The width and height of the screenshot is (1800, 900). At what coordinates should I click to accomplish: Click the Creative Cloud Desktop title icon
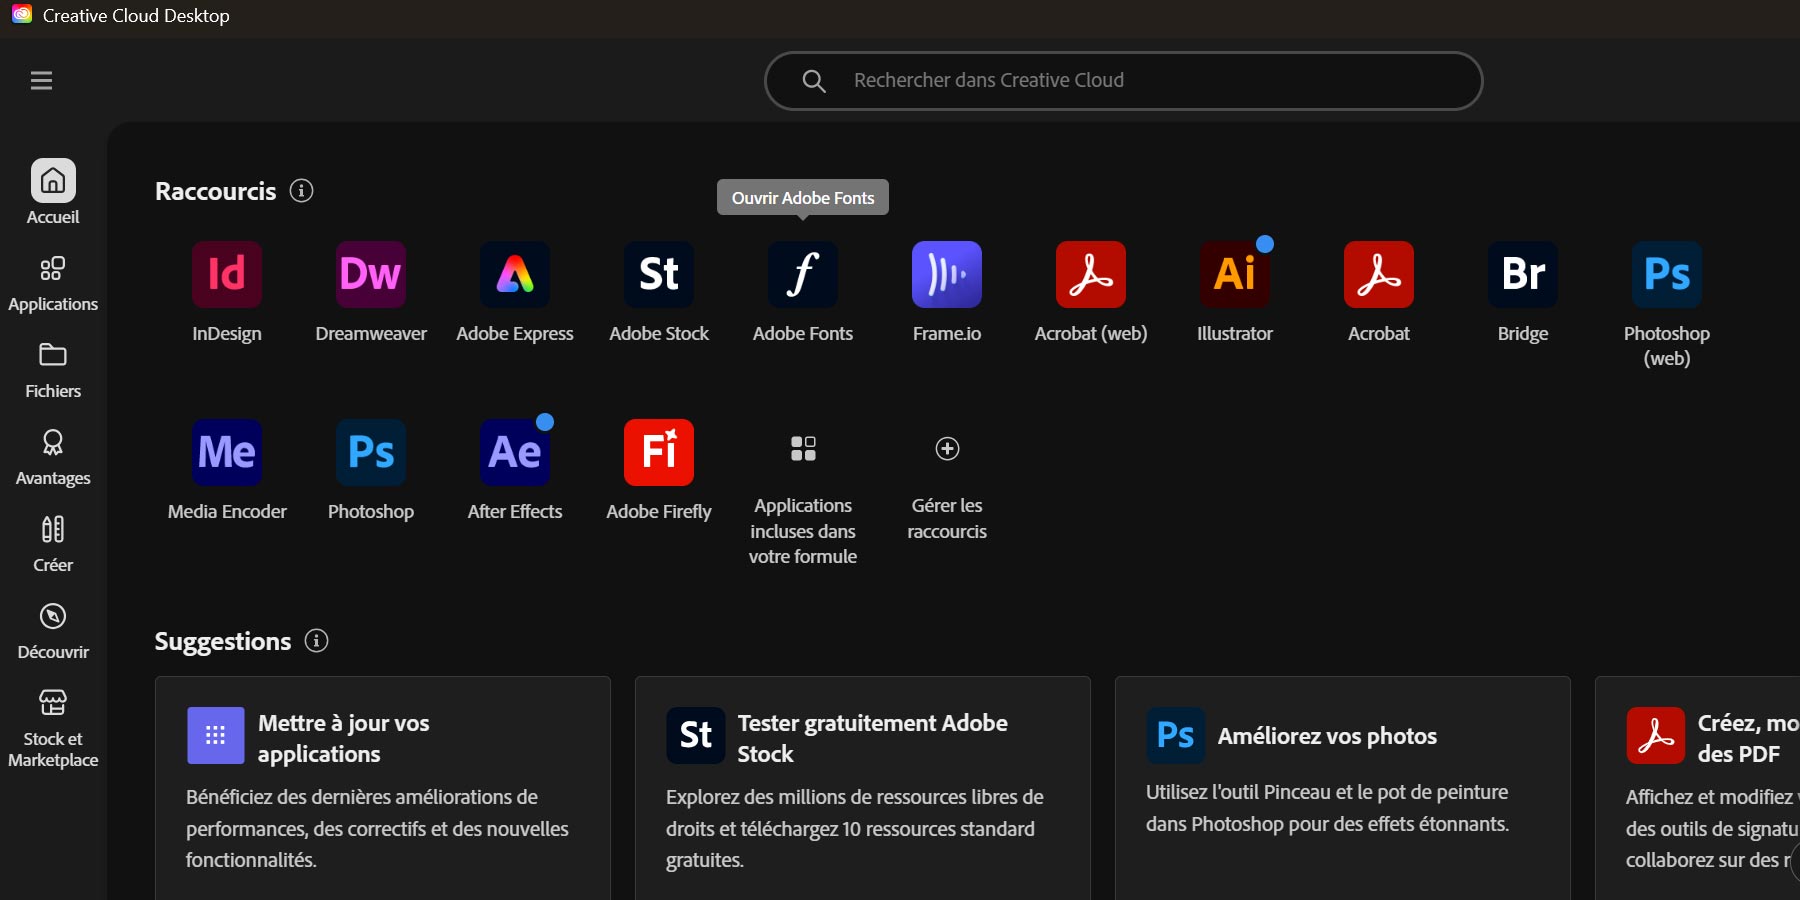22,15
